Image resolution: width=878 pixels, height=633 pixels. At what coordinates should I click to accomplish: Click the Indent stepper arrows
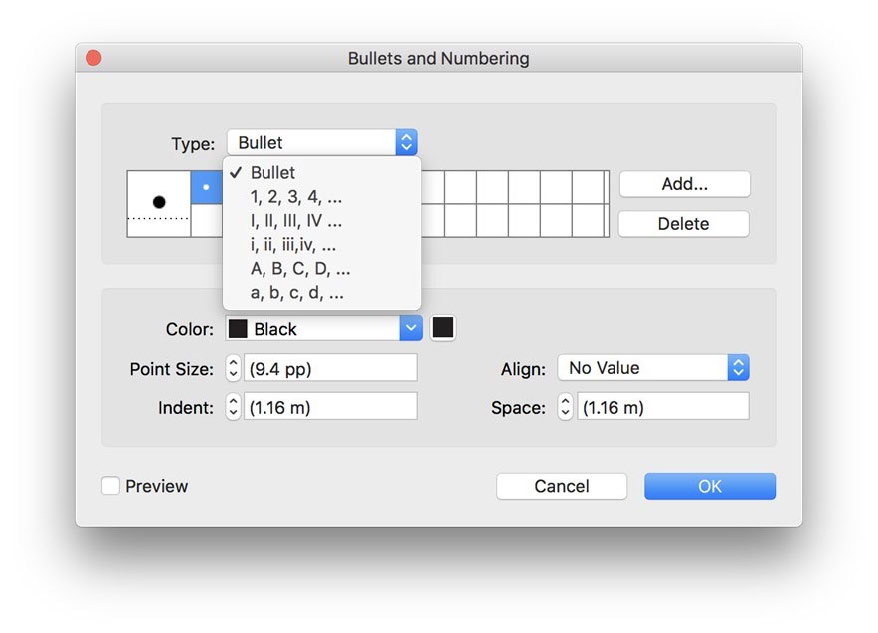pyautogui.click(x=233, y=407)
